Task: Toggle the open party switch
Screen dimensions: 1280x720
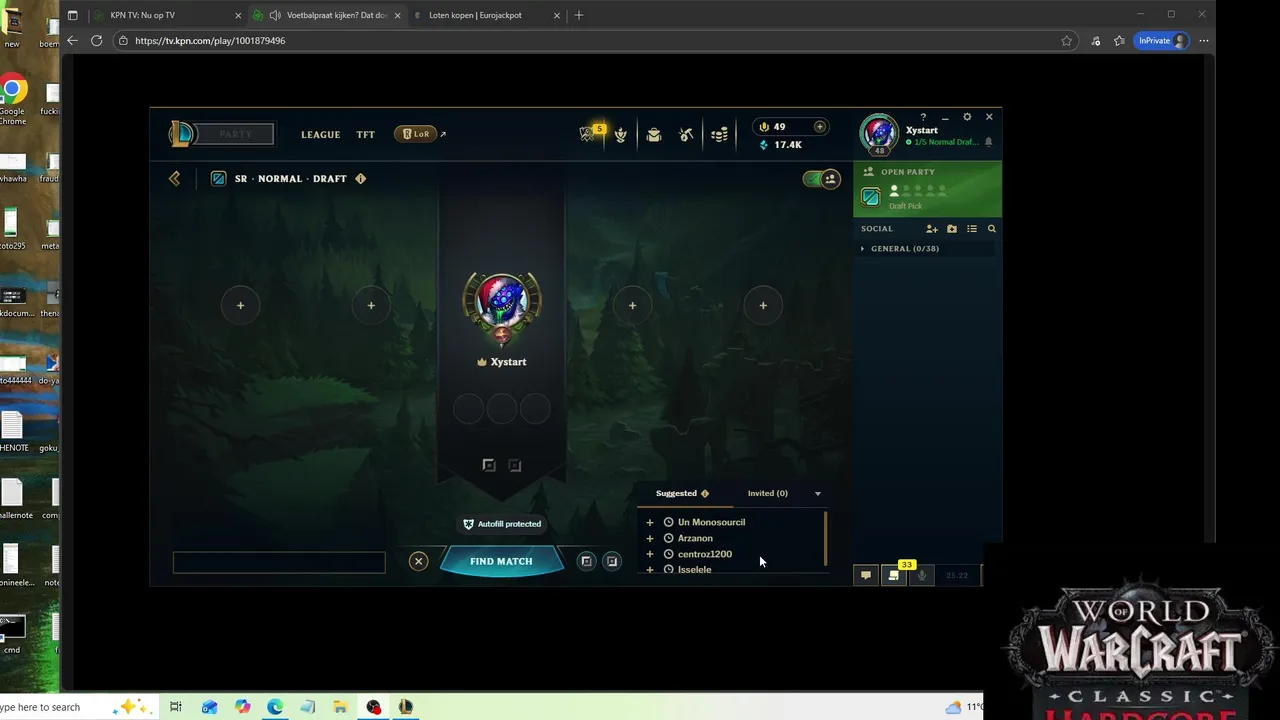Action: coord(821,179)
